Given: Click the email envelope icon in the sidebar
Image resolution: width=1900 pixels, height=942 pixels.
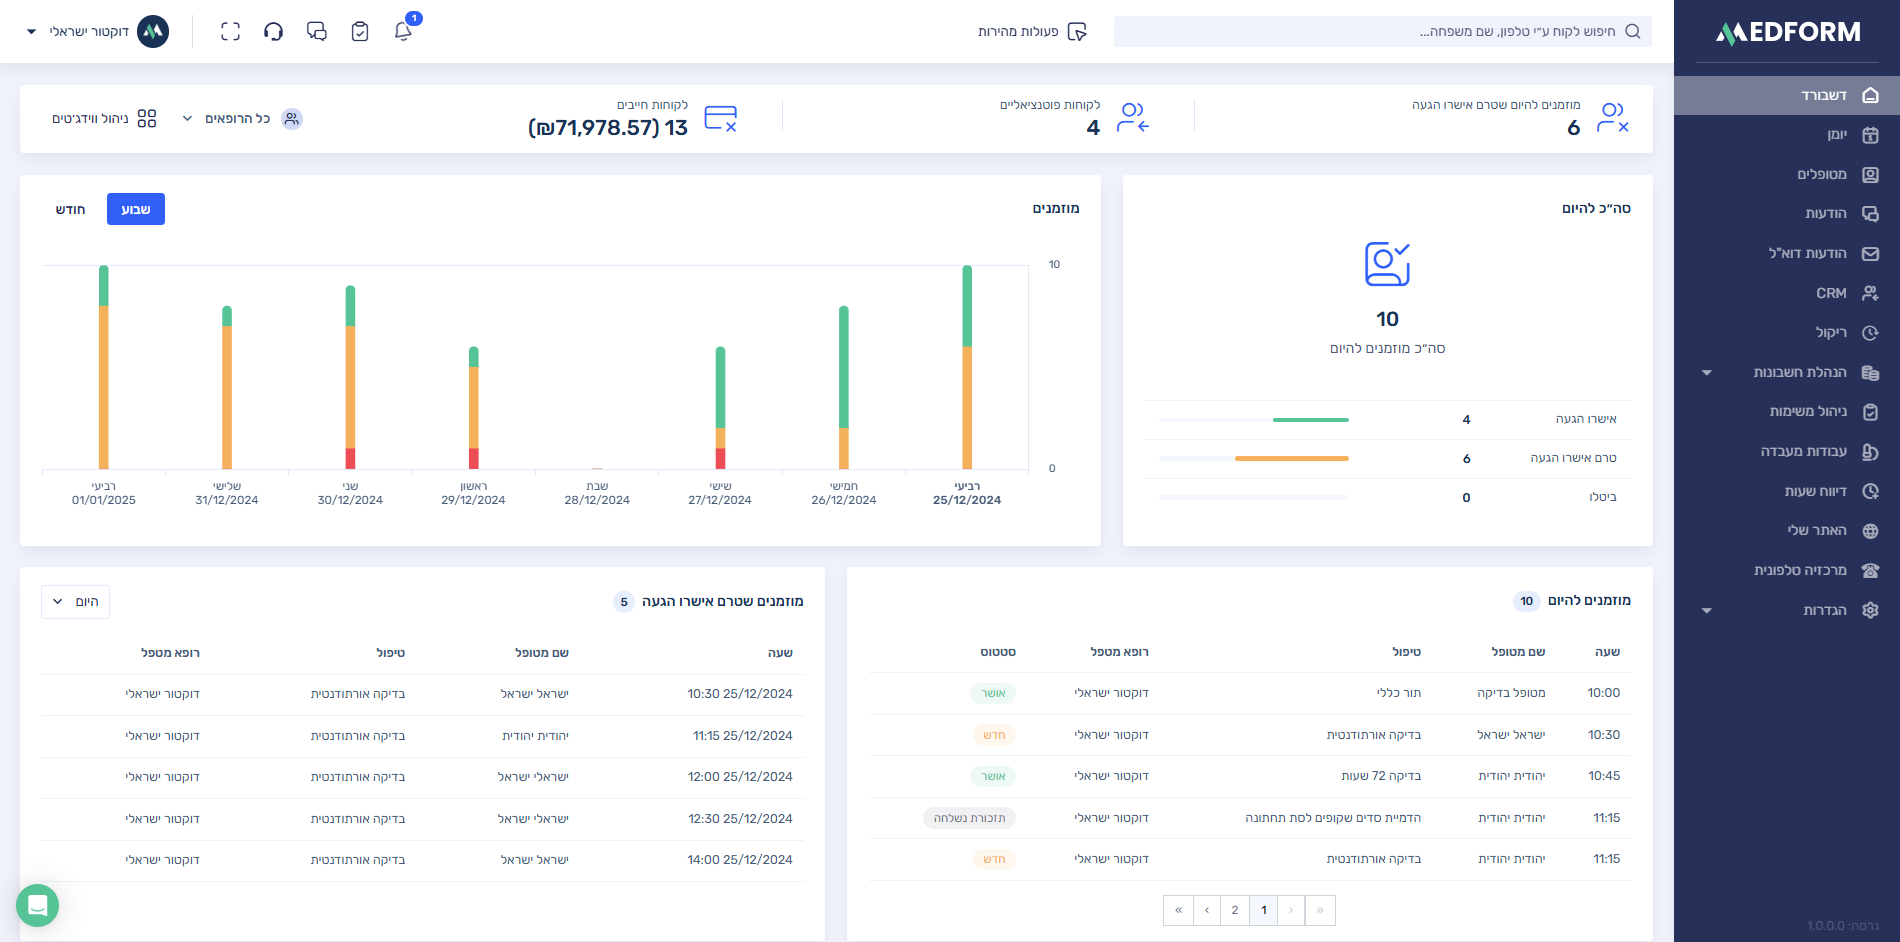Looking at the screenshot, I should 1871,253.
